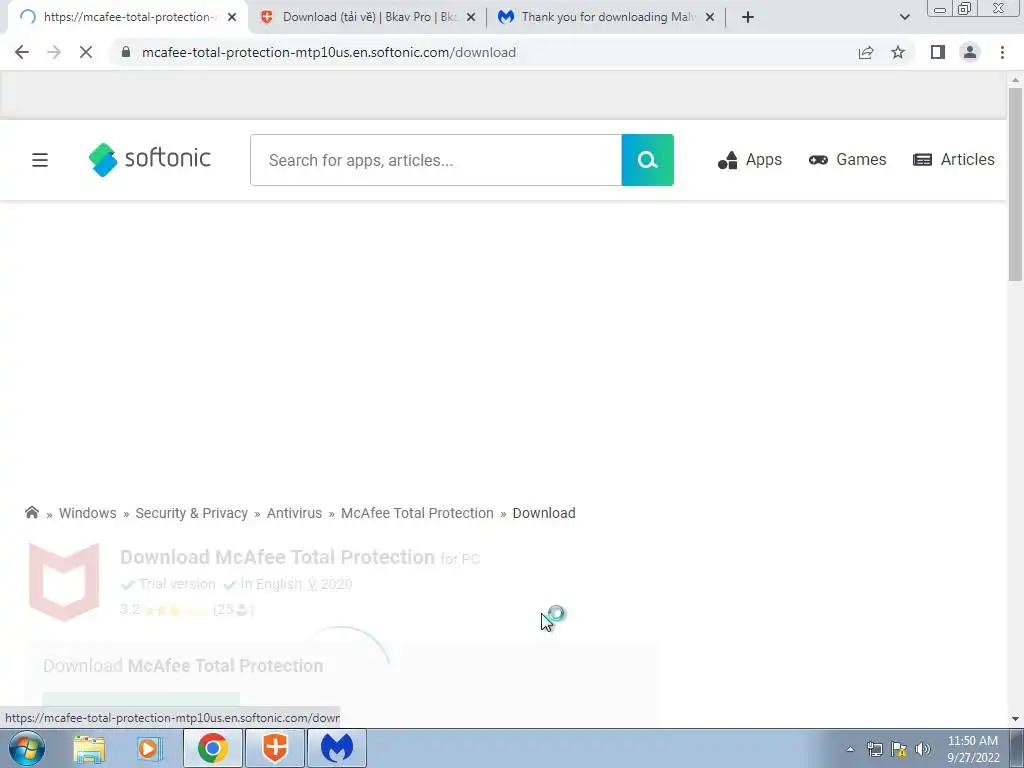Close the Malwarebytes tab
Screen dimensions: 1024x768
[710, 17]
